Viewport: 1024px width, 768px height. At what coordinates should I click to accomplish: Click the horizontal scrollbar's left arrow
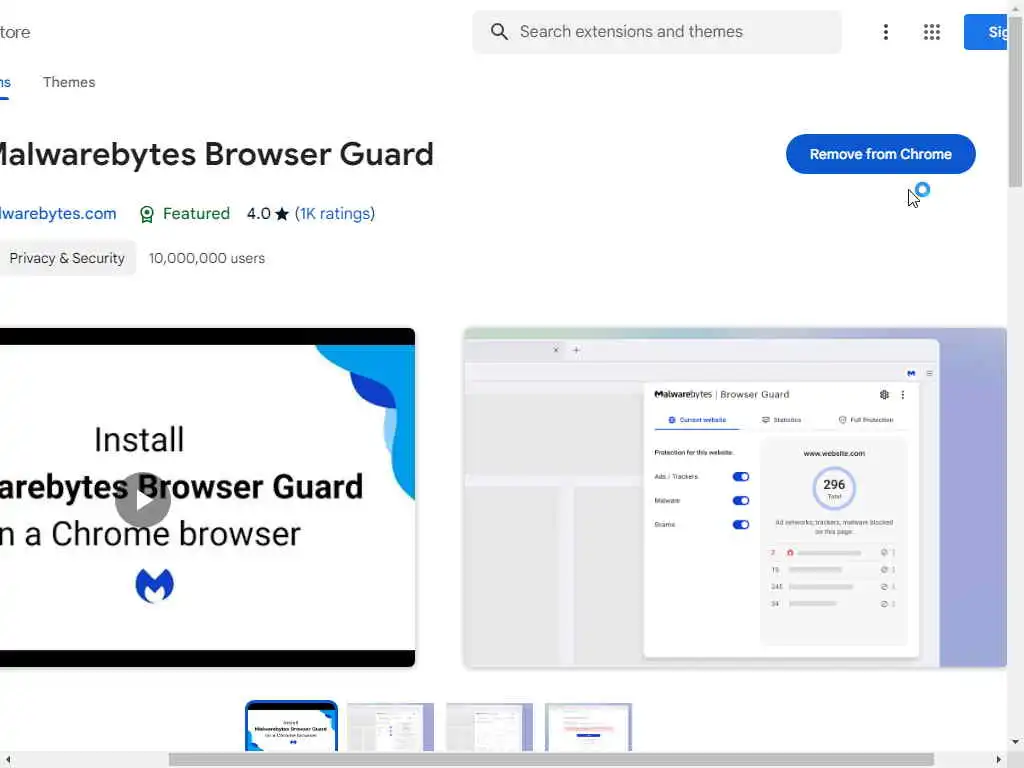[7, 760]
